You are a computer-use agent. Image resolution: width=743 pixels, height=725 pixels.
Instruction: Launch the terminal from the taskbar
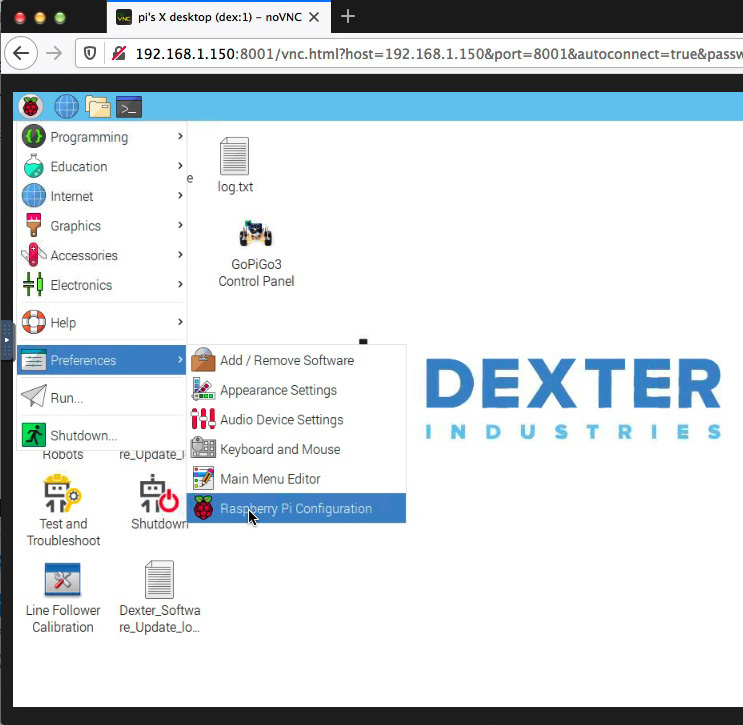(129, 107)
